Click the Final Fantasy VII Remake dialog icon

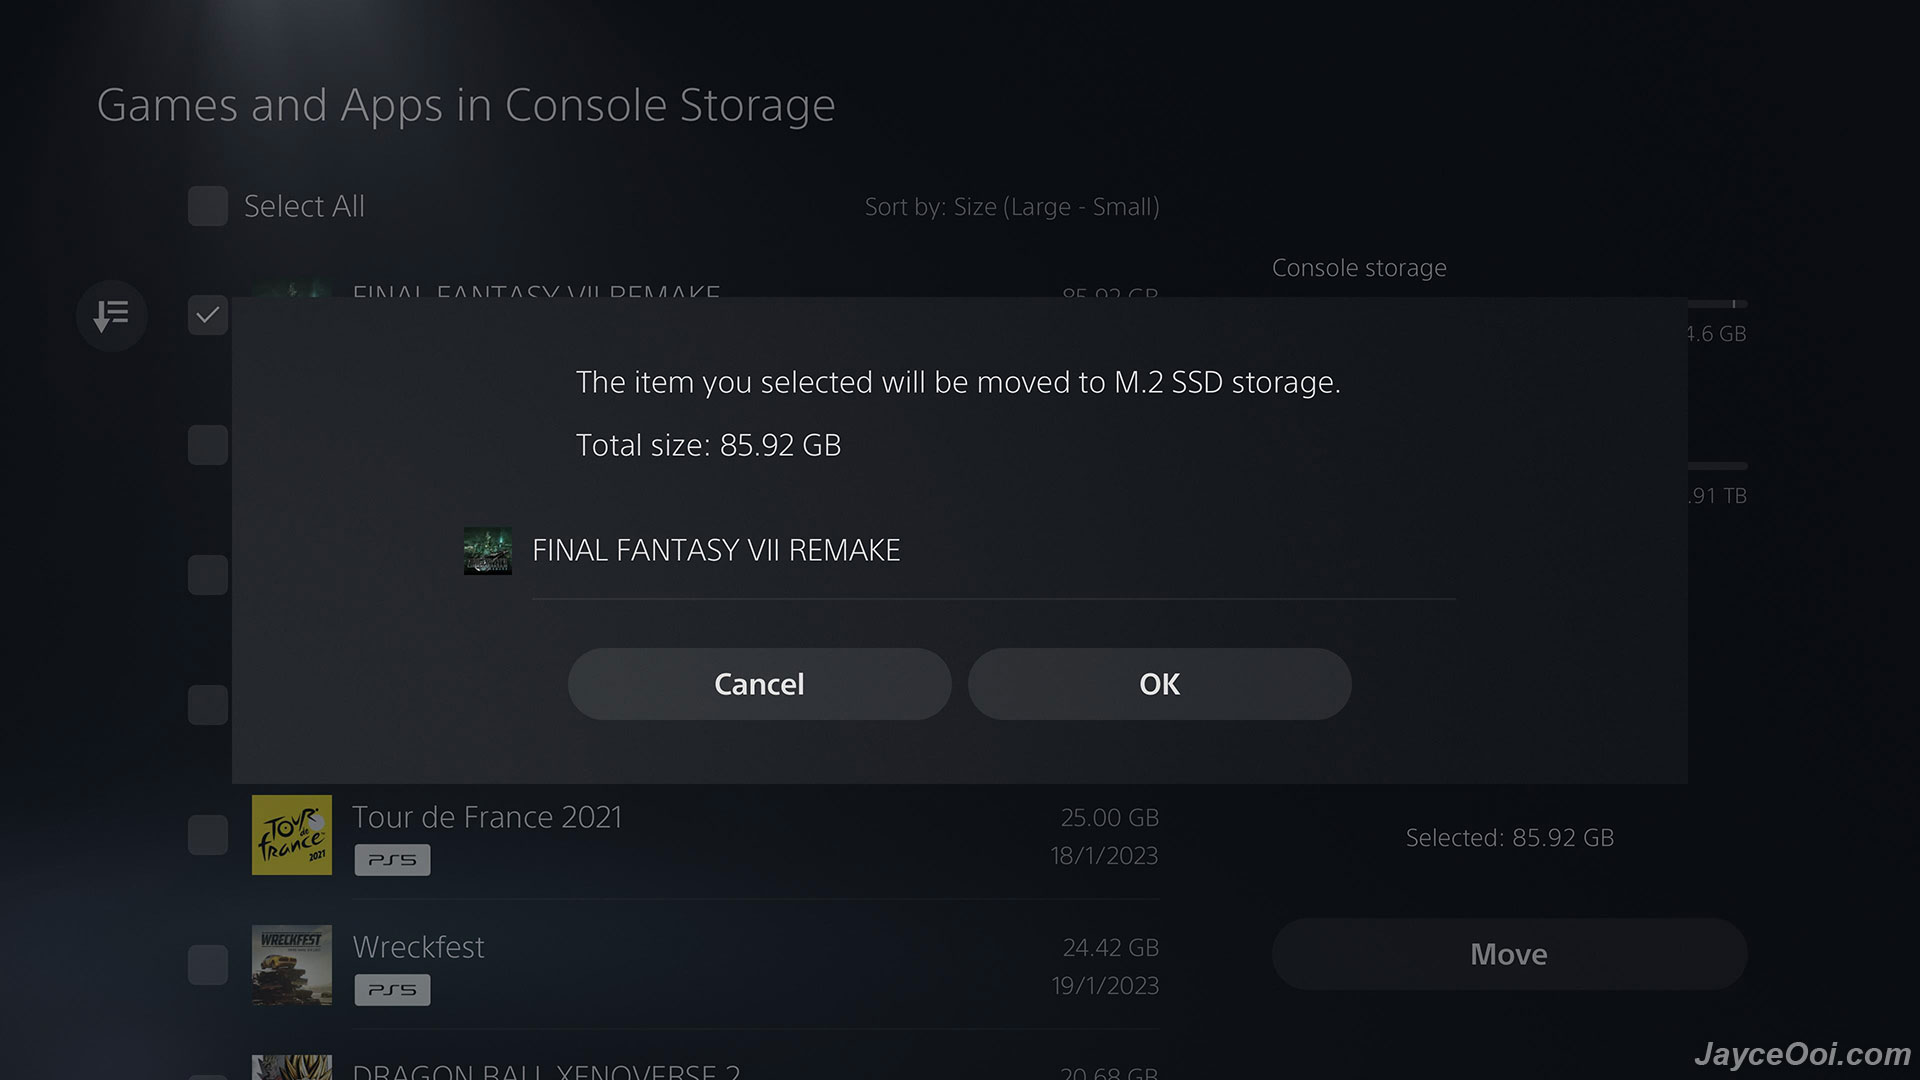(x=488, y=551)
